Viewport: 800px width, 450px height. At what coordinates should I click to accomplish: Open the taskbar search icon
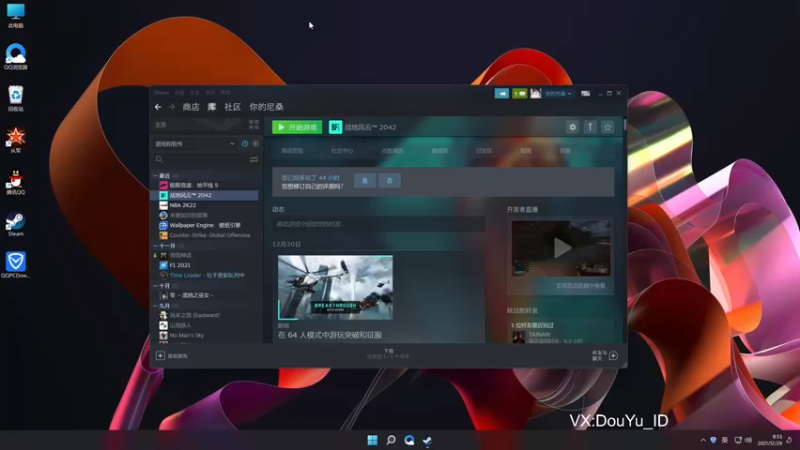(x=391, y=440)
